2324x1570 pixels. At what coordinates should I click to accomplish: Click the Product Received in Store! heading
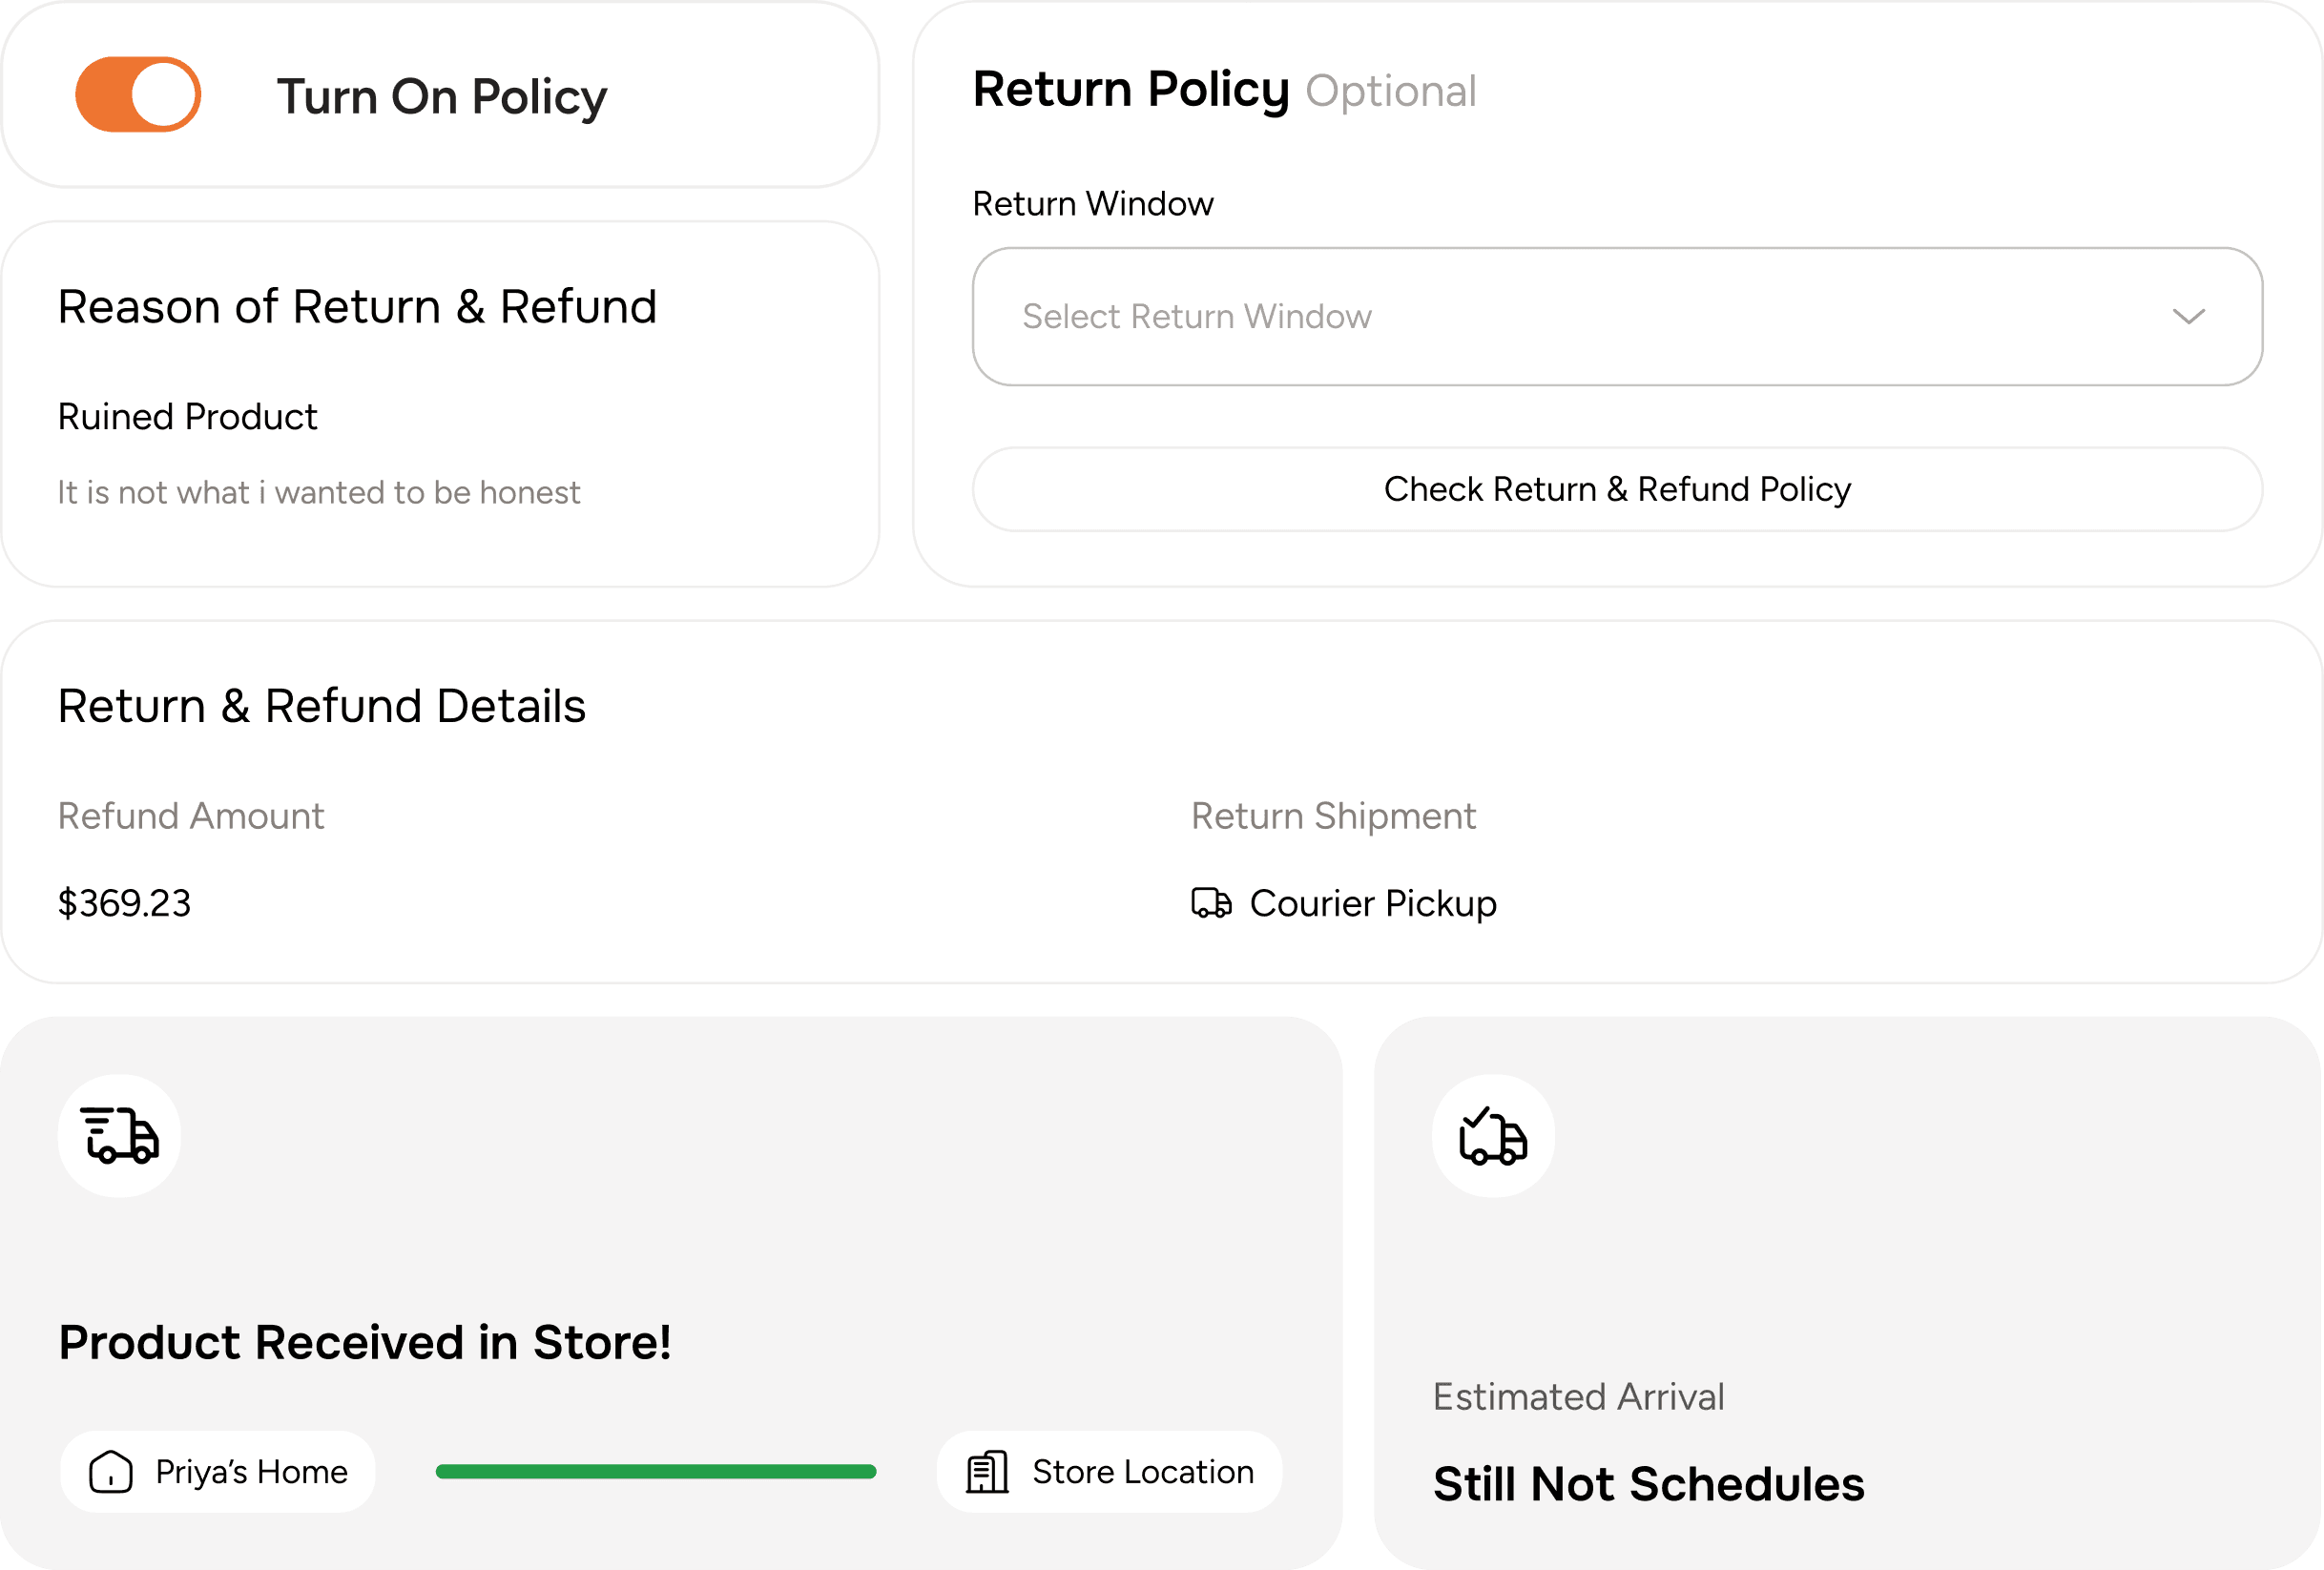(x=366, y=1341)
